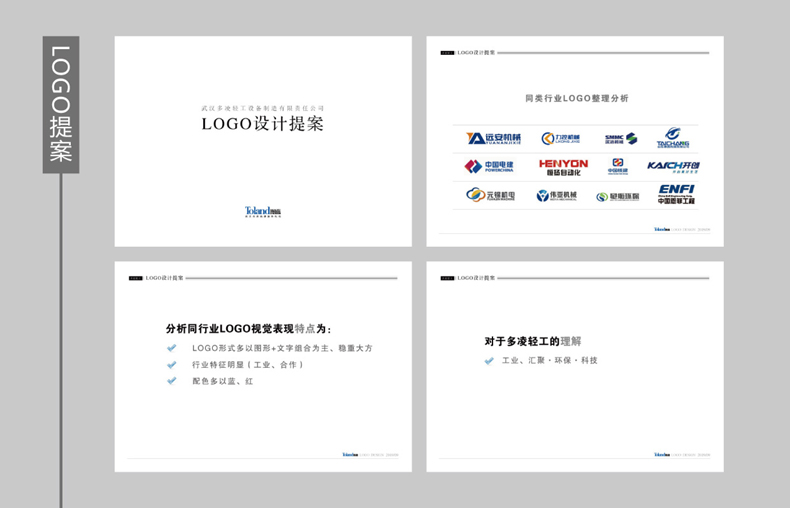Click checkmark beside 工业、汇聚、环保、科技

click(x=489, y=360)
